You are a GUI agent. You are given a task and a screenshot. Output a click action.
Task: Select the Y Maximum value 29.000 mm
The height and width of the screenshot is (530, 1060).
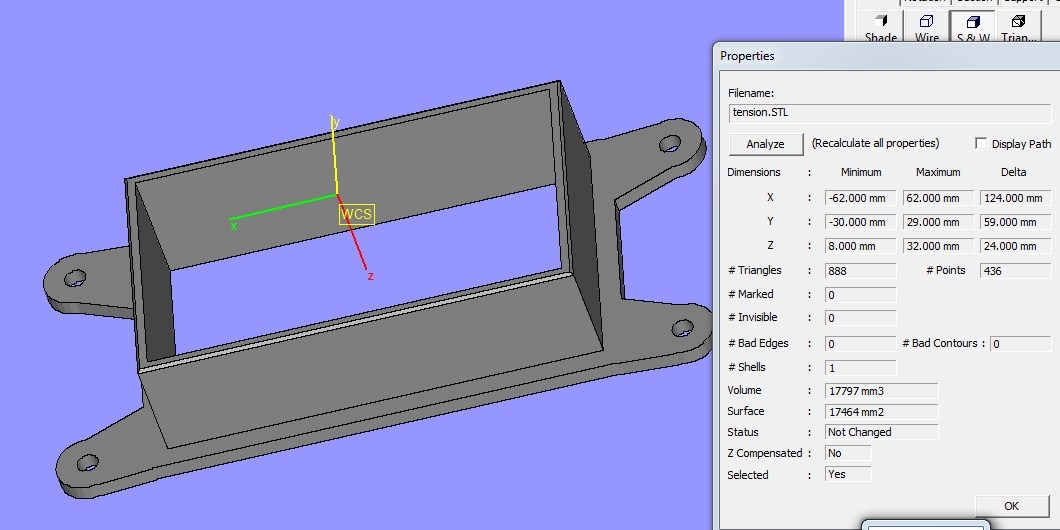click(x=938, y=222)
